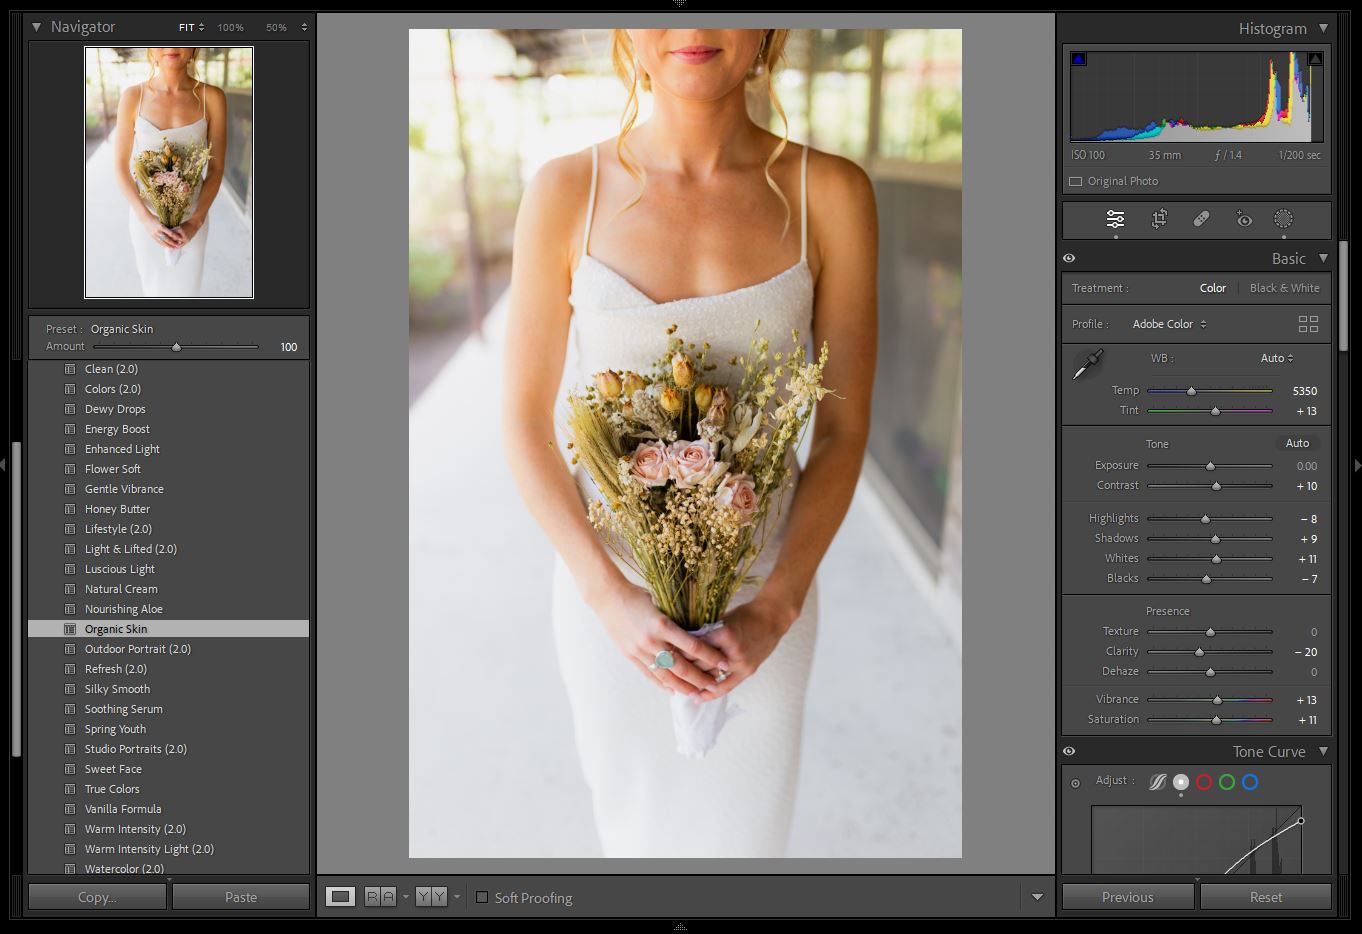Apply Auto tone adjustment
Image resolution: width=1362 pixels, height=934 pixels.
1297,443
